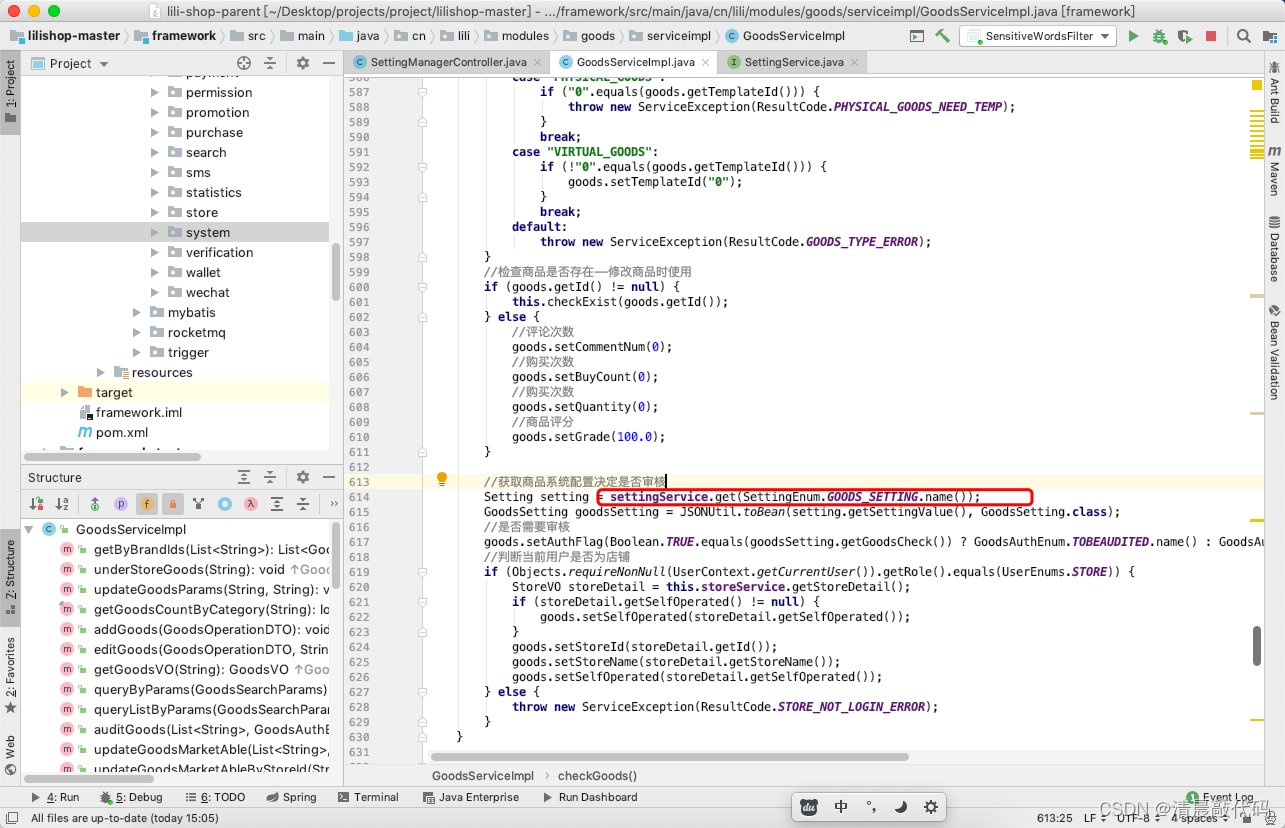Run the SensitiveWordsFilter configuration
Image resolution: width=1285 pixels, height=828 pixels.
point(1133,36)
